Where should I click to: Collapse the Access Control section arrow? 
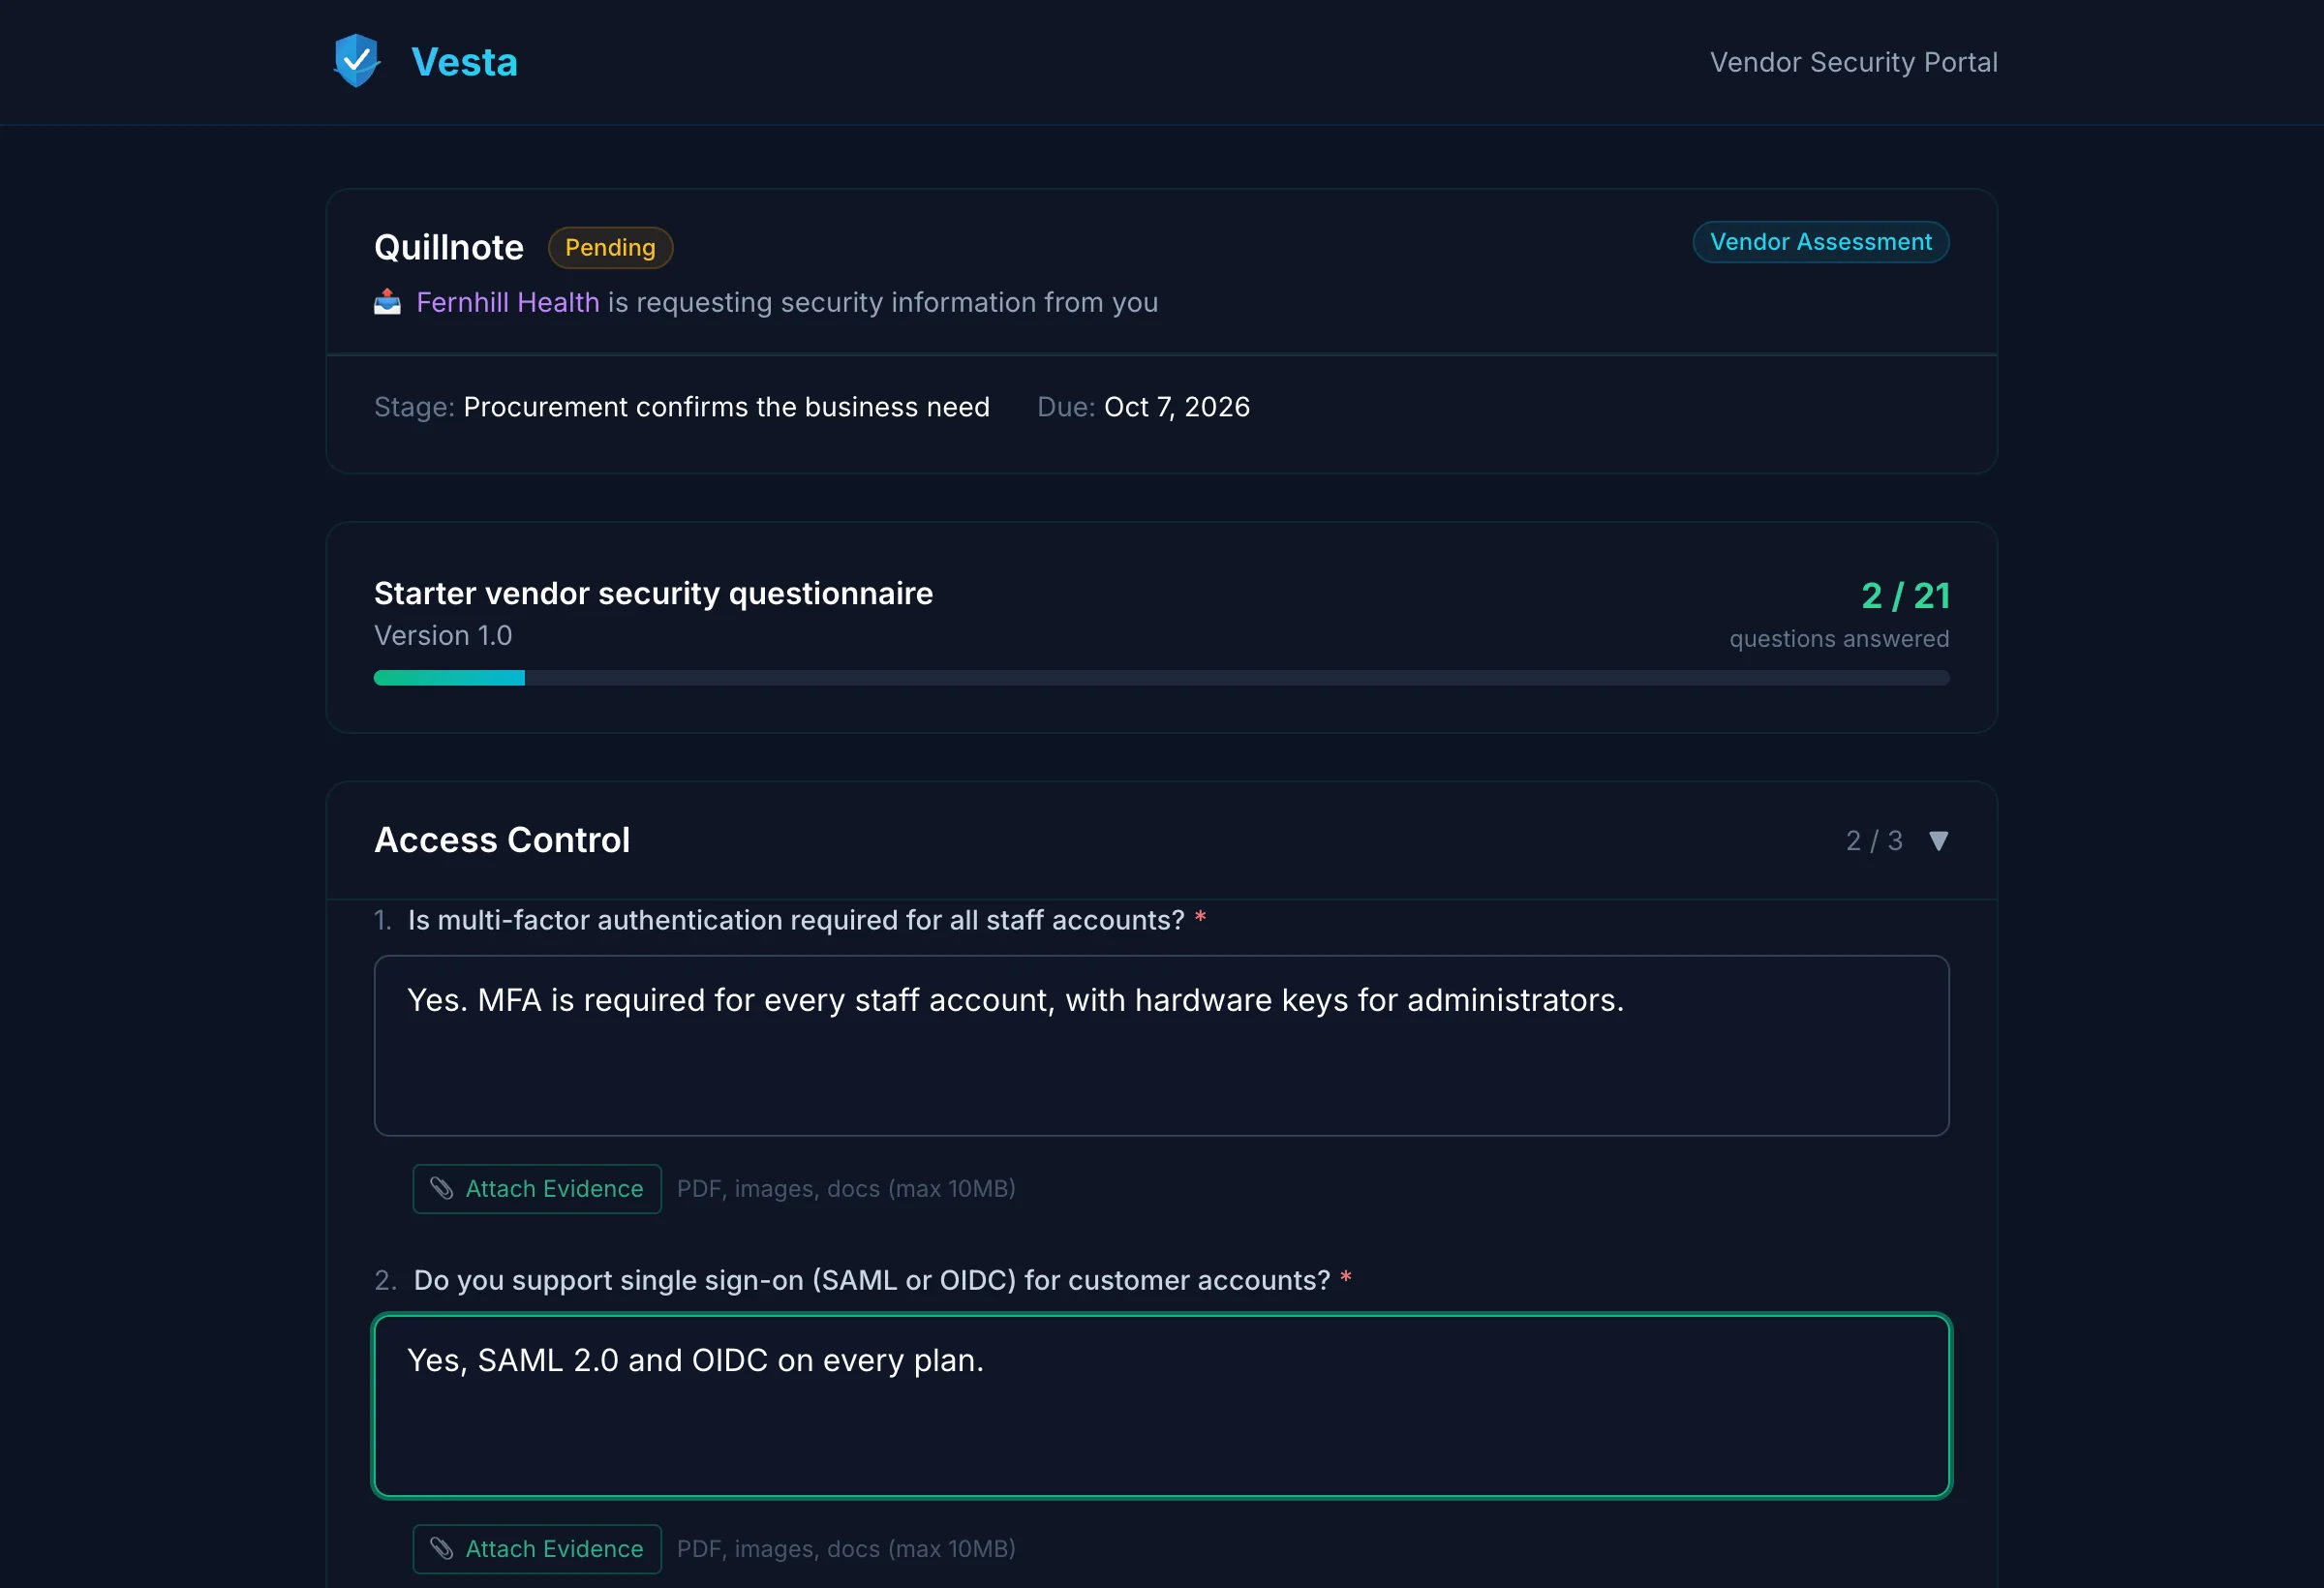[x=1938, y=841]
